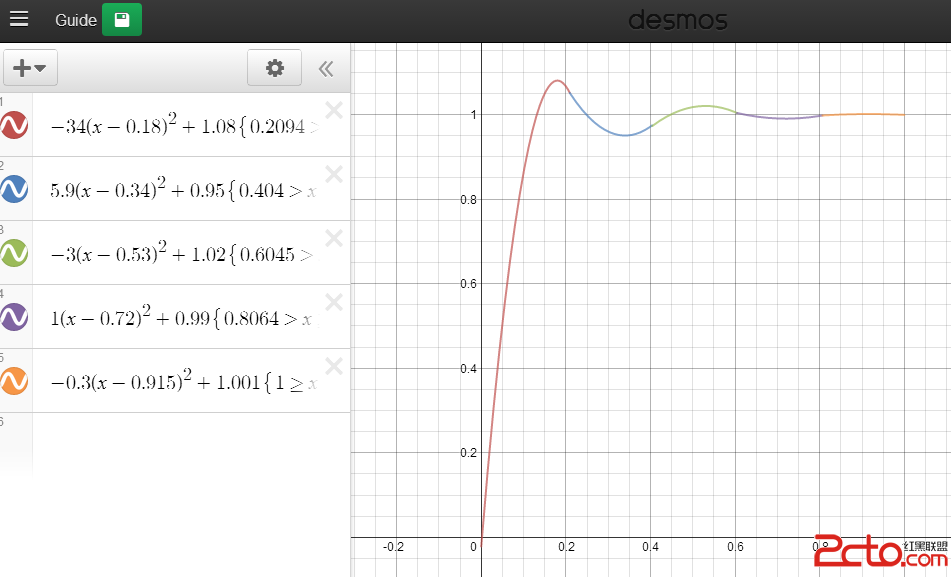This screenshot has height=577, width=951.
Task: Edit expression 1(x − 0.72)² + 0.99
Action: coord(184,317)
